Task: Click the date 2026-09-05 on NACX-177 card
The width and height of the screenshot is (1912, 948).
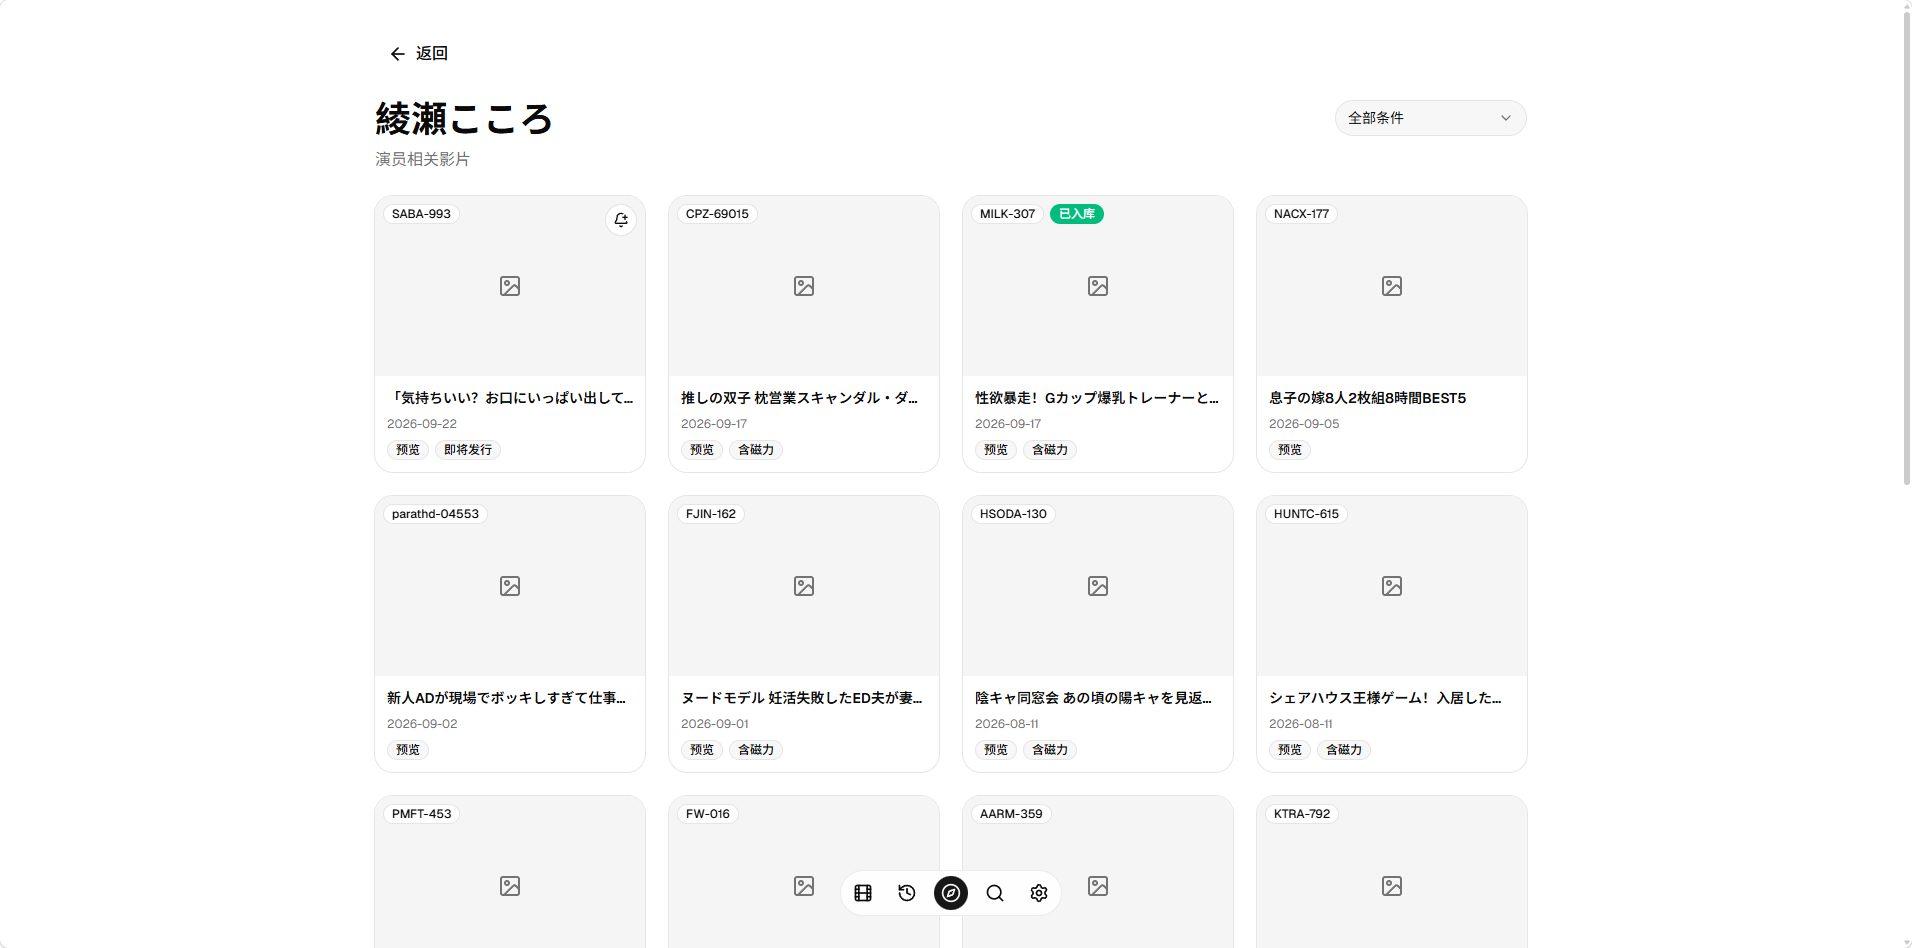Action: (x=1304, y=424)
